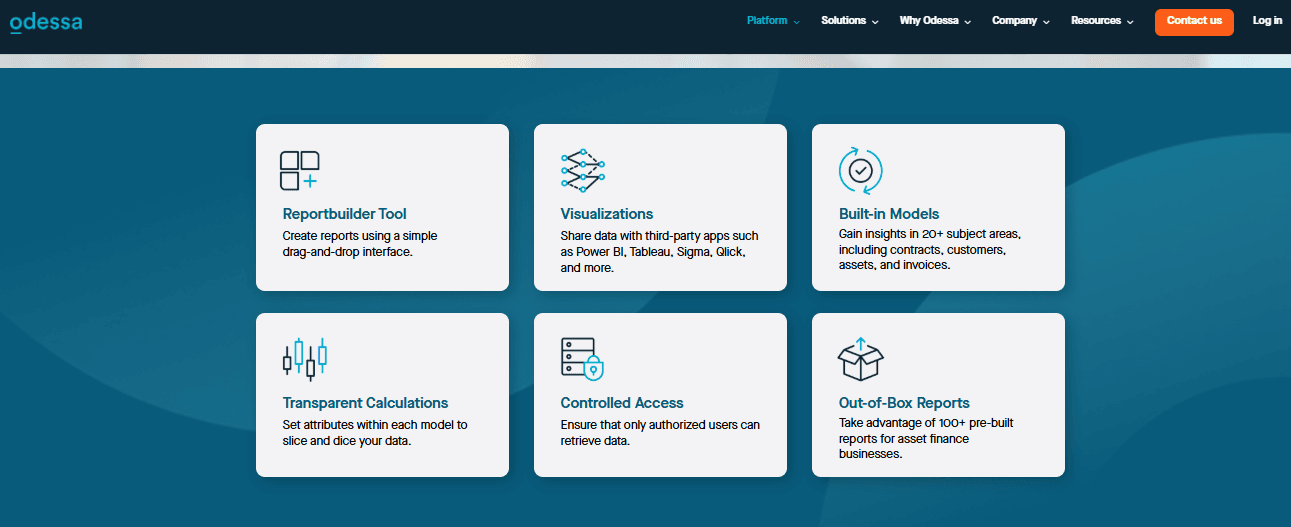This screenshot has height=527, width=1291.
Task: Click the Log in link
Action: coord(1267,21)
